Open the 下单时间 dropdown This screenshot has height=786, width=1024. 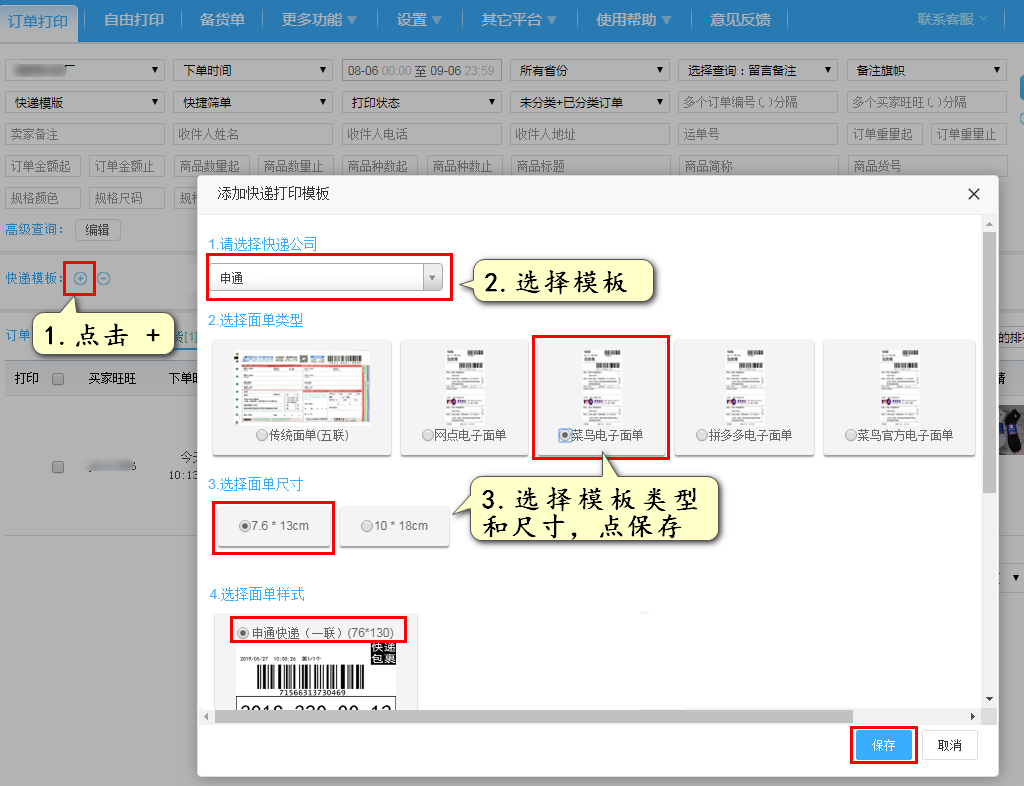pos(253,70)
